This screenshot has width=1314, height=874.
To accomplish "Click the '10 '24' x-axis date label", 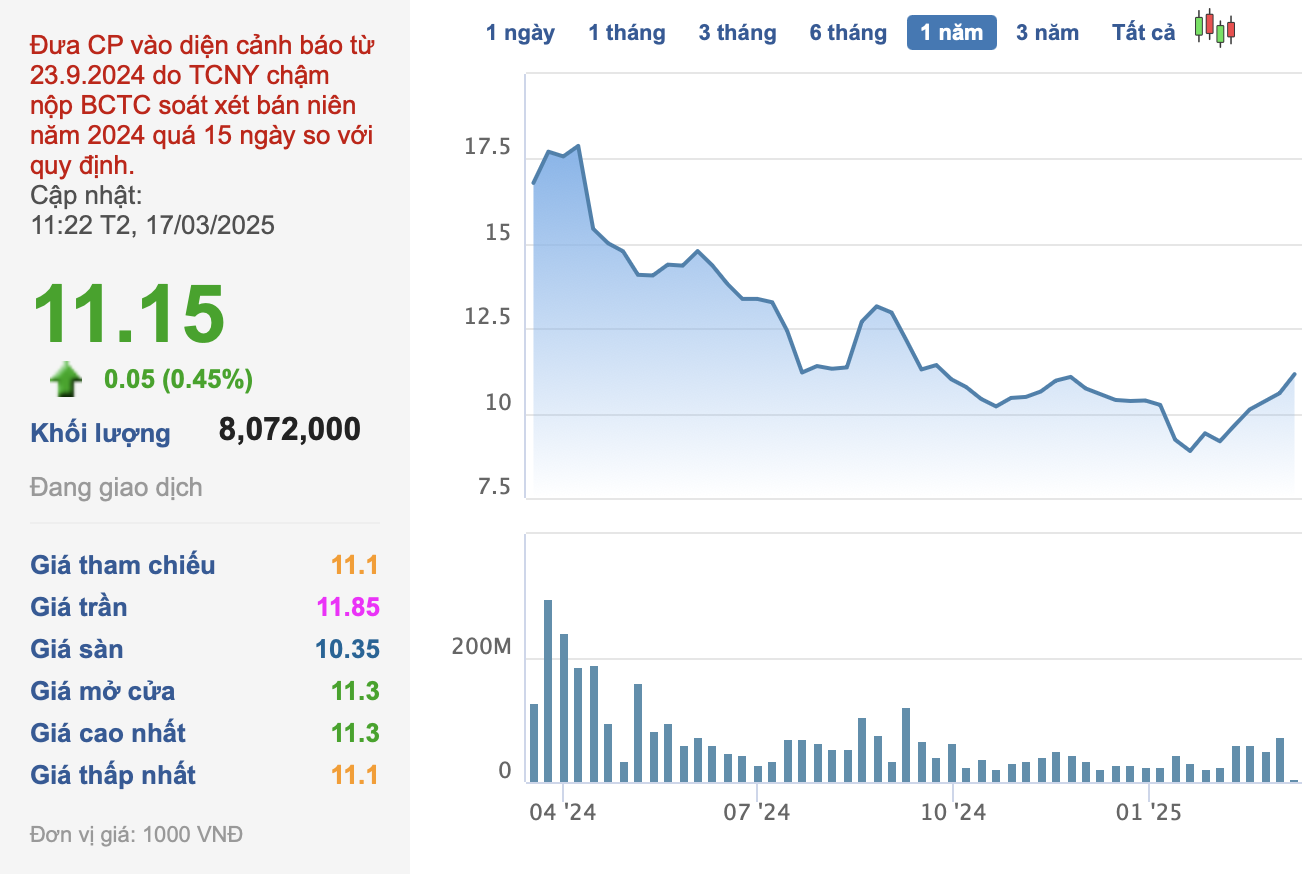I will [x=953, y=812].
